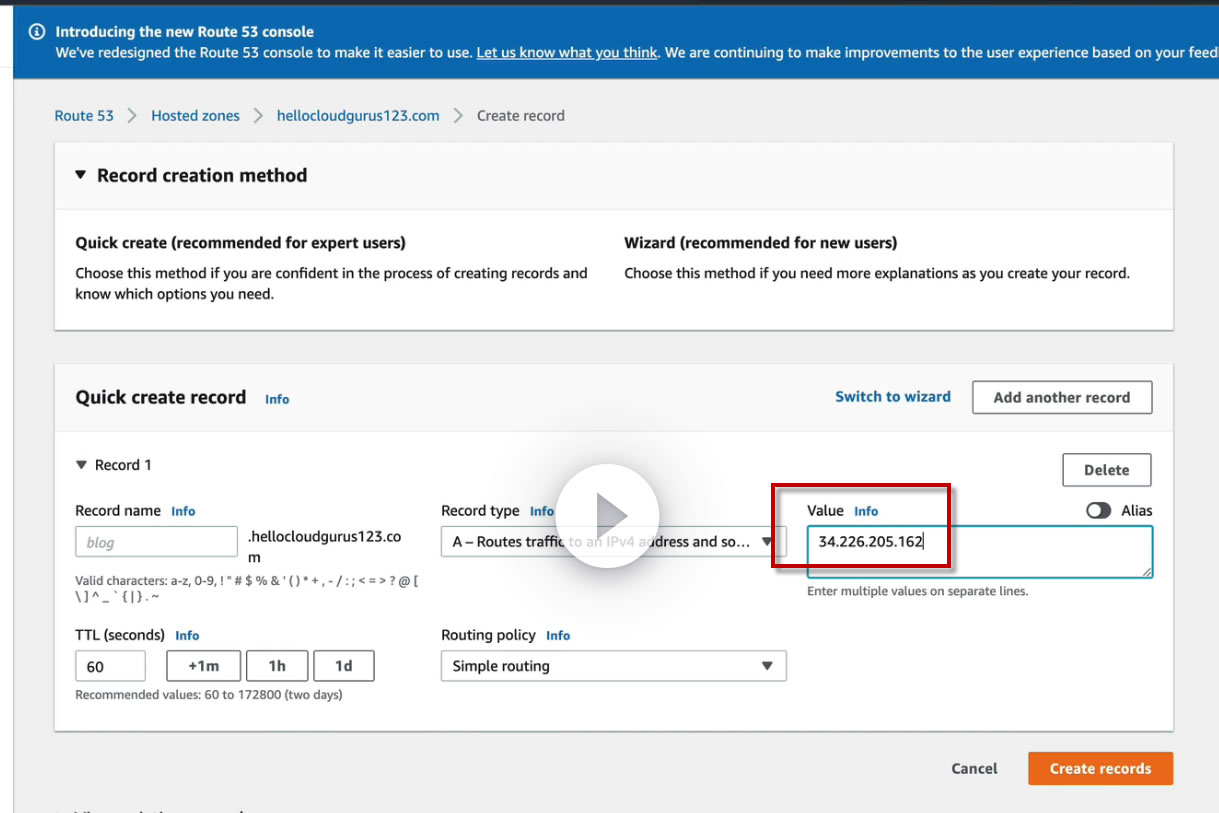The height and width of the screenshot is (813, 1219).
Task: Open Route 53 breadcrumb link
Action: pyautogui.click(x=84, y=116)
